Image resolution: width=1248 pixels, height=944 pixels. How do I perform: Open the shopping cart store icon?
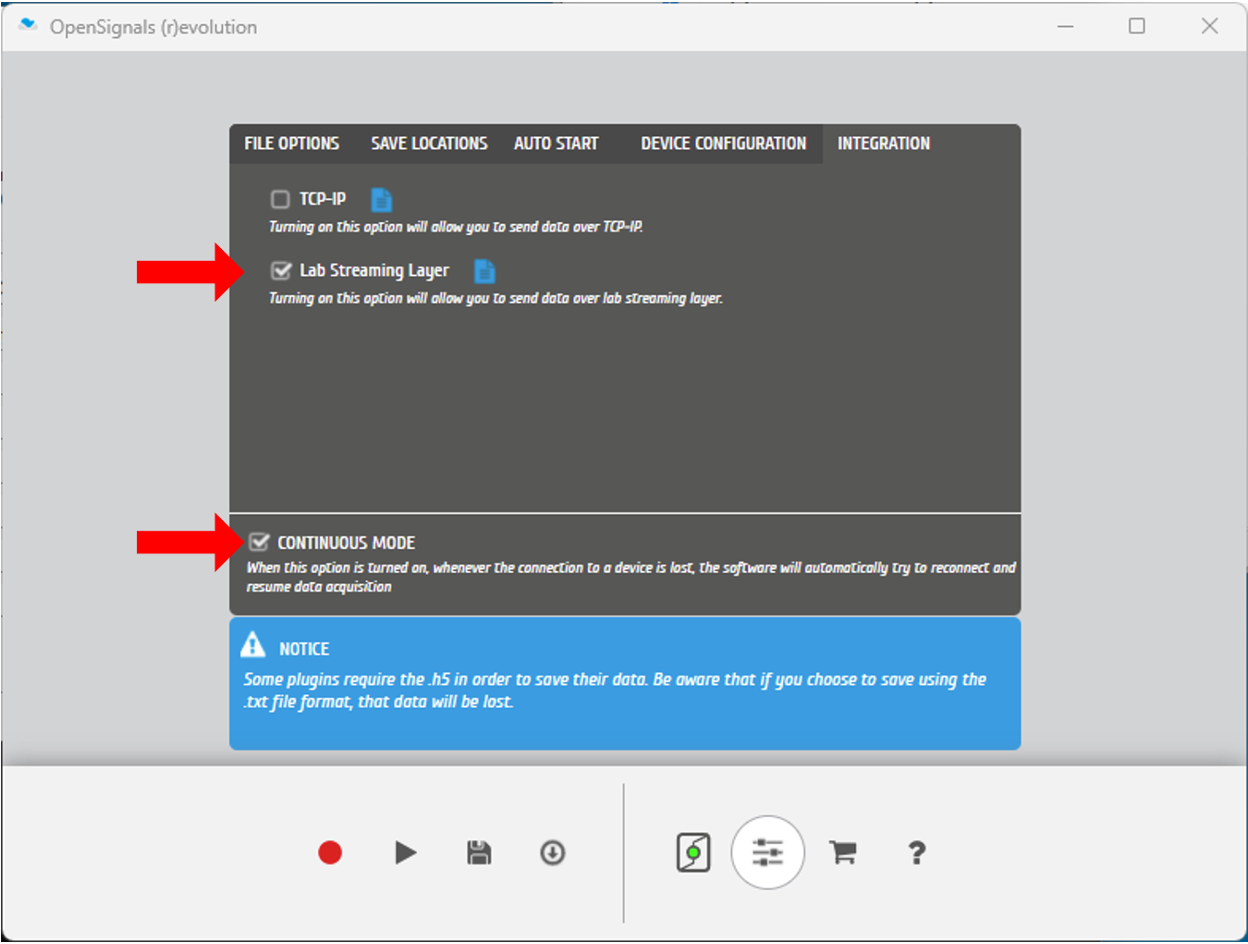pyautogui.click(x=843, y=853)
